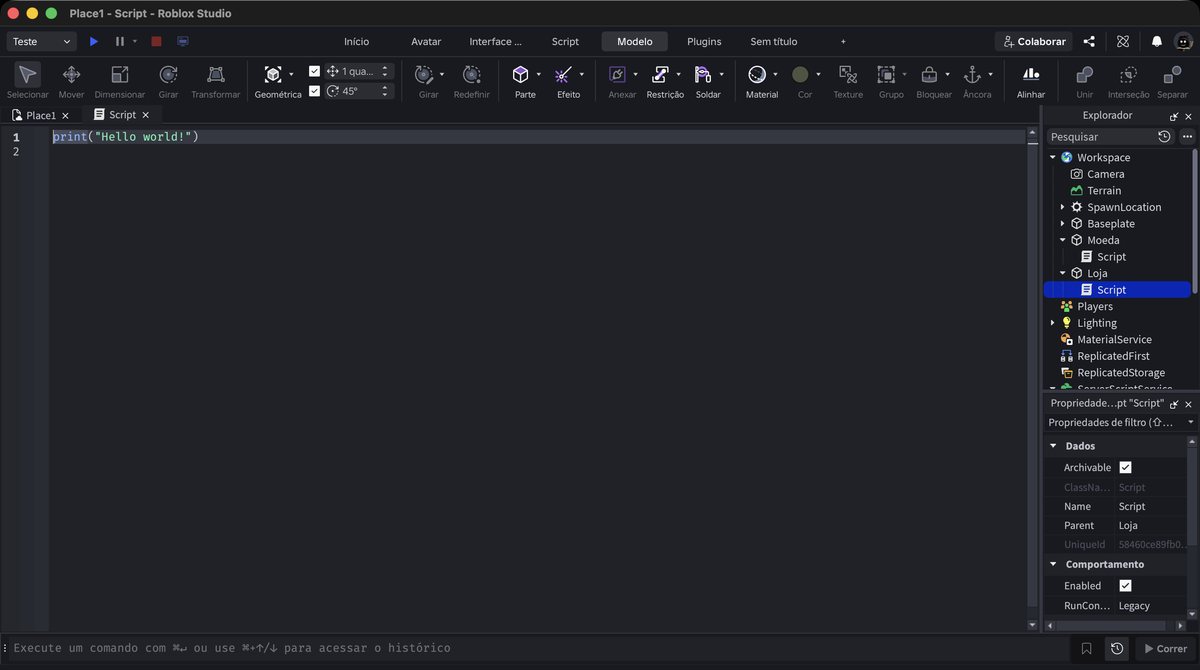This screenshot has height=670, width=1200.
Task: Click the Anexar attachment icon
Action: [617, 75]
